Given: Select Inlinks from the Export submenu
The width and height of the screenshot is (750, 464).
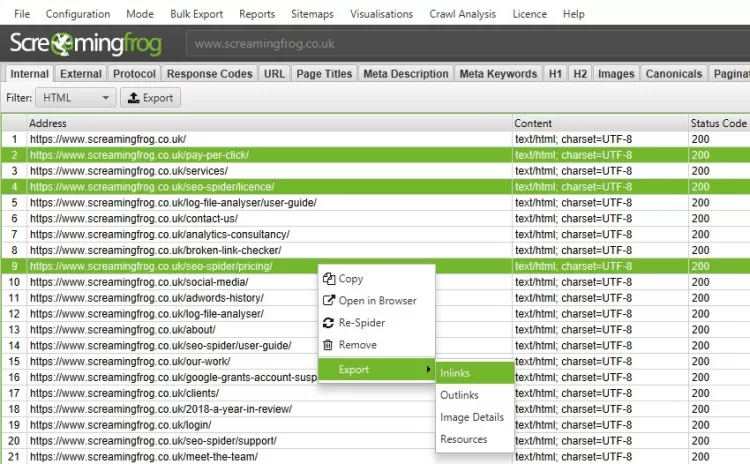Looking at the screenshot, I should point(455,373).
